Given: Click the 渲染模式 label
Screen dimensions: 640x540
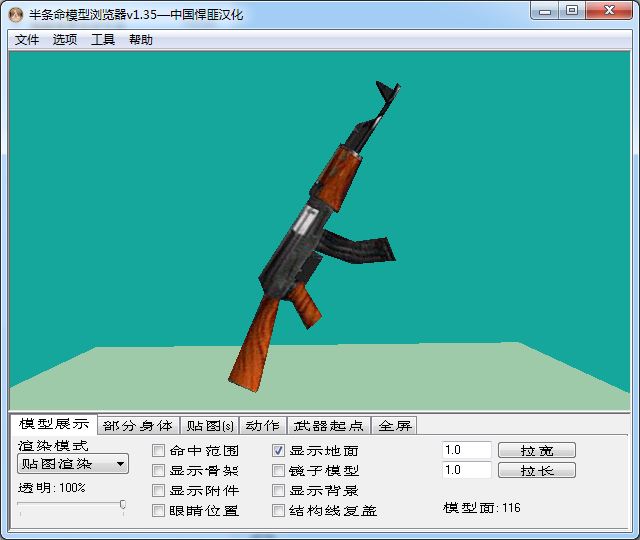Looking at the screenshot, I should point(53,445).
